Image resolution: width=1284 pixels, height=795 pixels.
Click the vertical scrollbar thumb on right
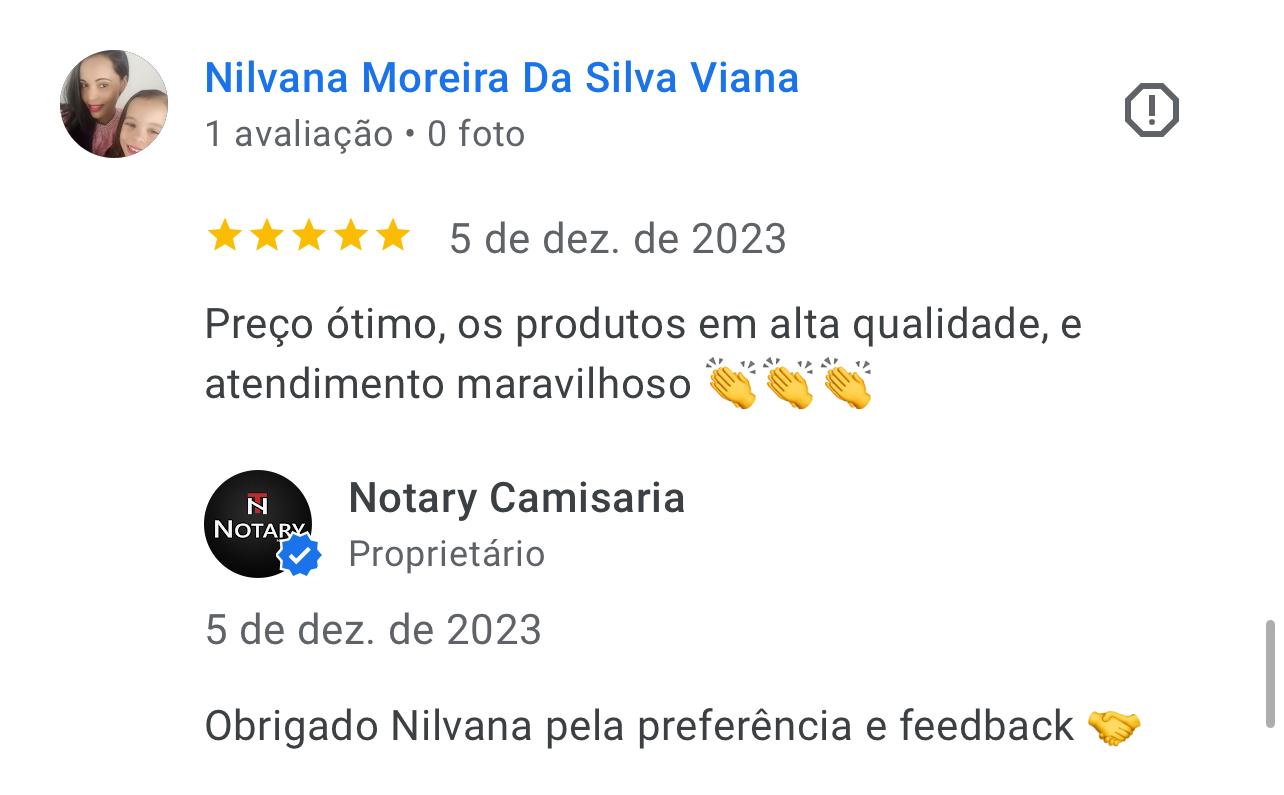(x=1270, y=673)
